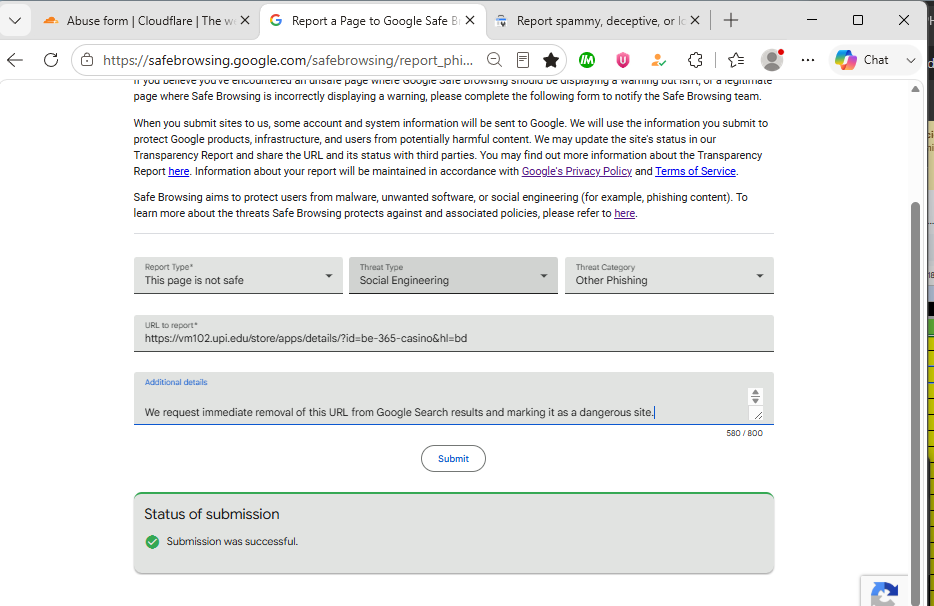Image resolution: width=934 pixels, height=606 pixels.
Task: View site information lock icon
Action: point(87,60)
